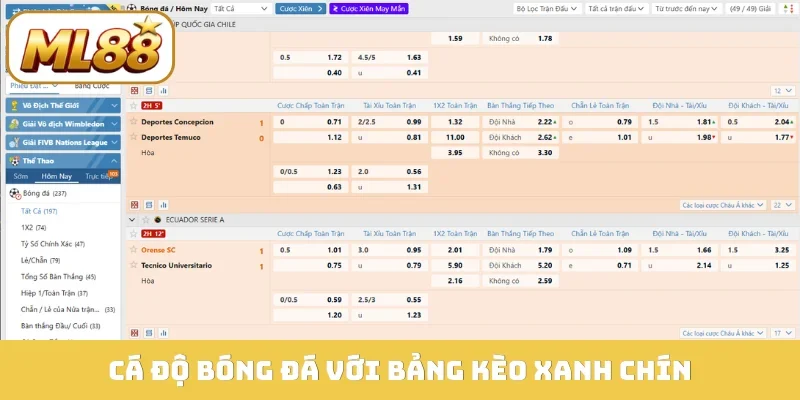Screen dimensions: 800x400
Task: Favorite Deportes Temuco with star
Action: (134, 137)
